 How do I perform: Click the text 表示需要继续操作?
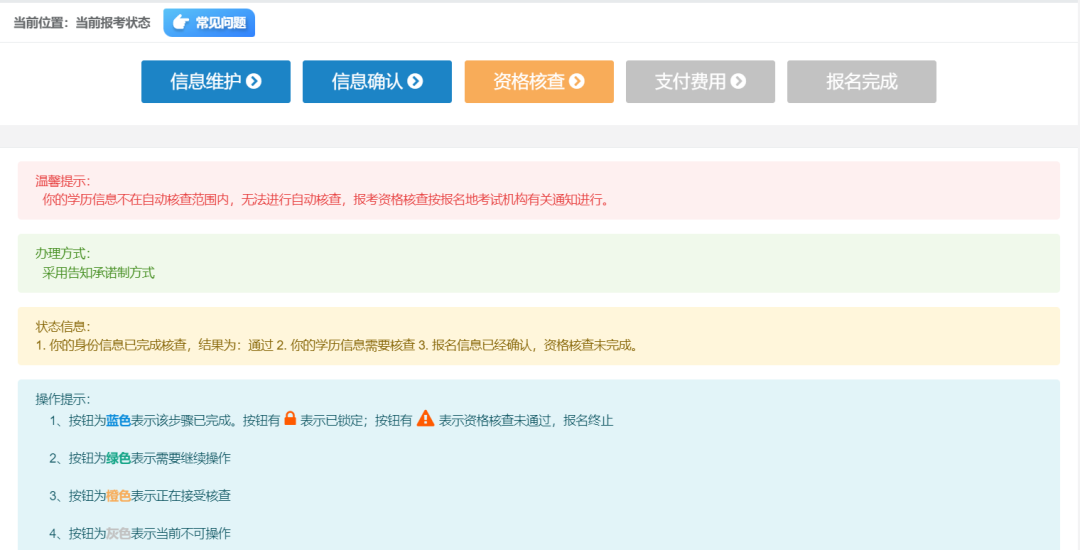(181, 458)
